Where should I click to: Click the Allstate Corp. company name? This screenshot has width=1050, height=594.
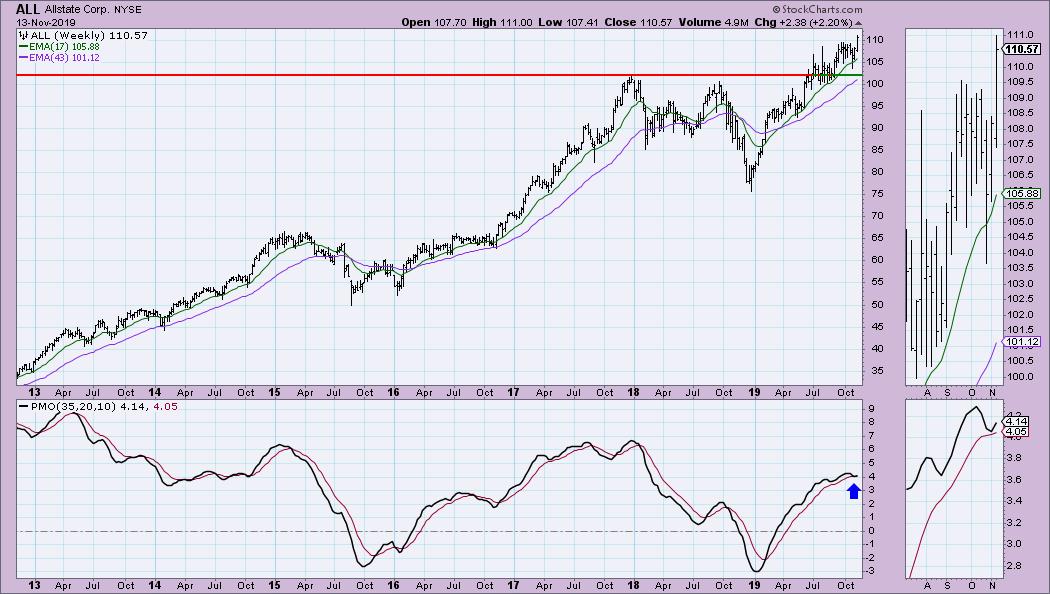coord(77,10)
